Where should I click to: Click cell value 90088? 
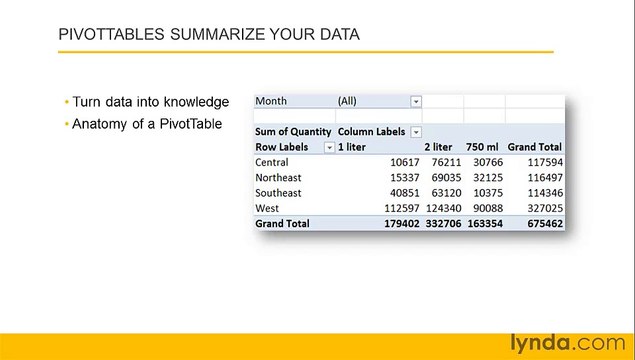click(488, 209)
